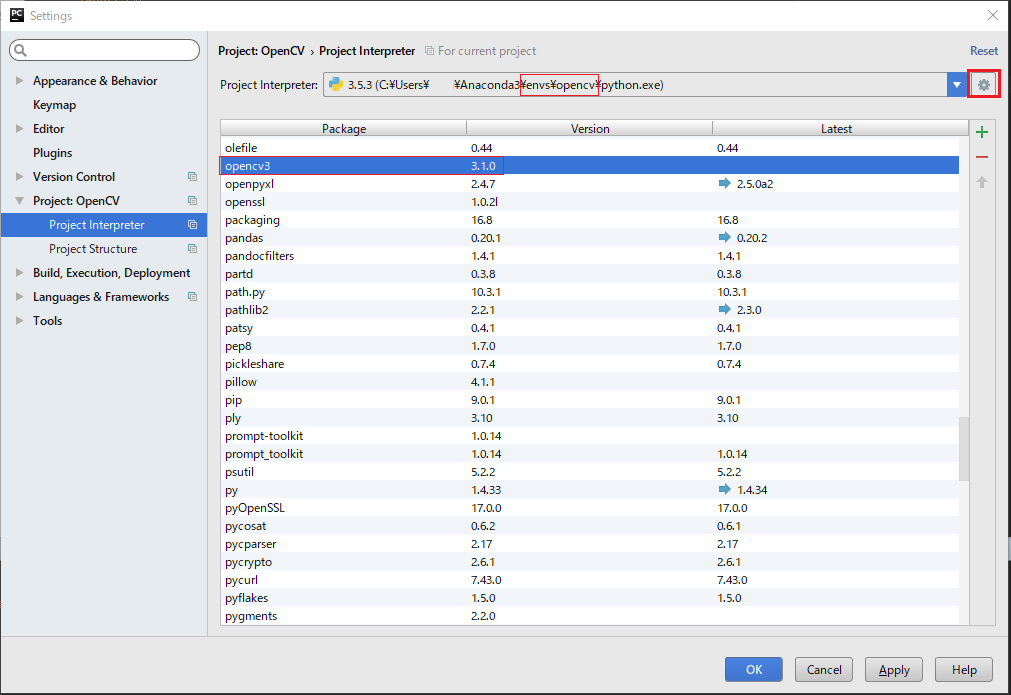
Task: Select the pygments package row
Action: coord(589,616)
